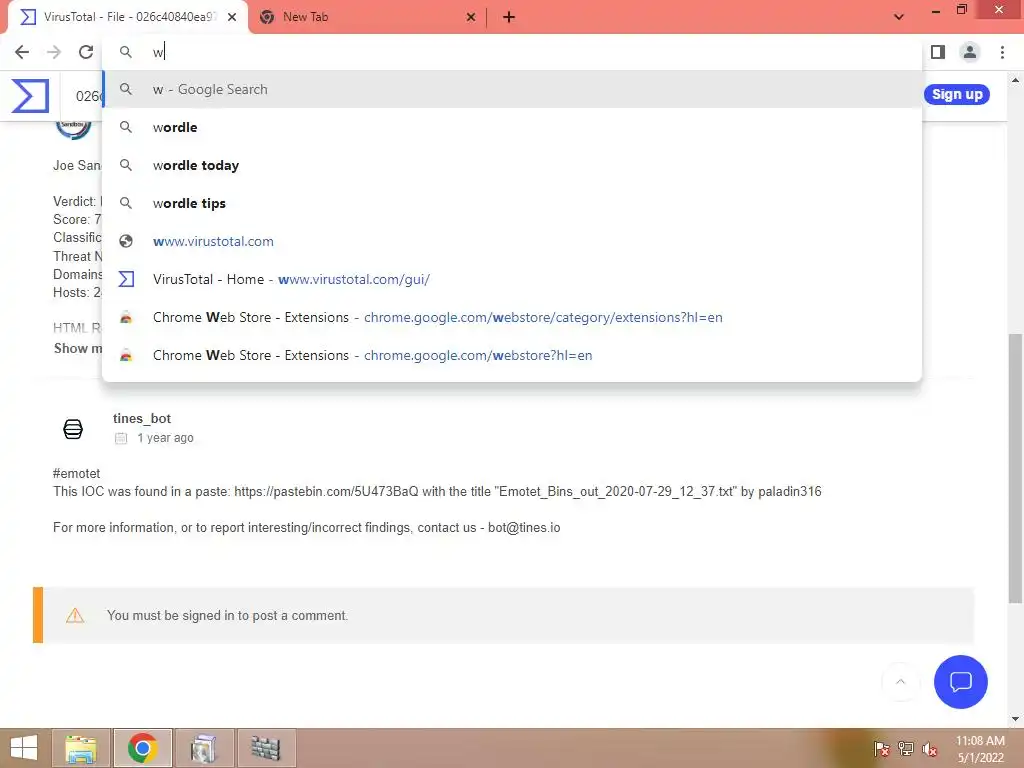
Task: Click the tines_bot username
Action: [142, 419]
